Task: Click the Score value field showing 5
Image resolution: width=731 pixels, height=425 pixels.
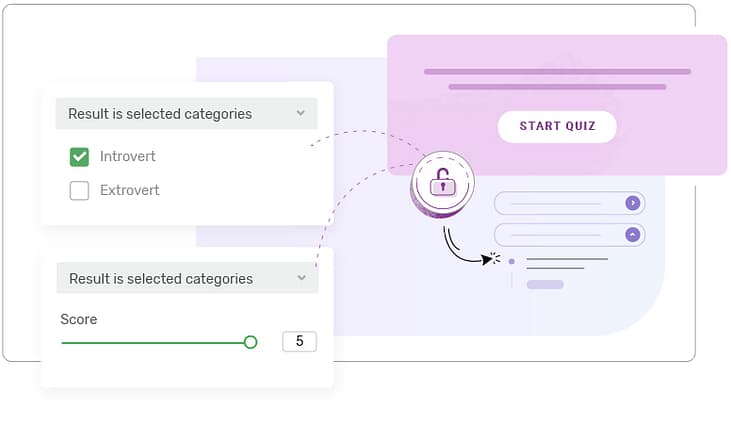Action: (299, 342)
